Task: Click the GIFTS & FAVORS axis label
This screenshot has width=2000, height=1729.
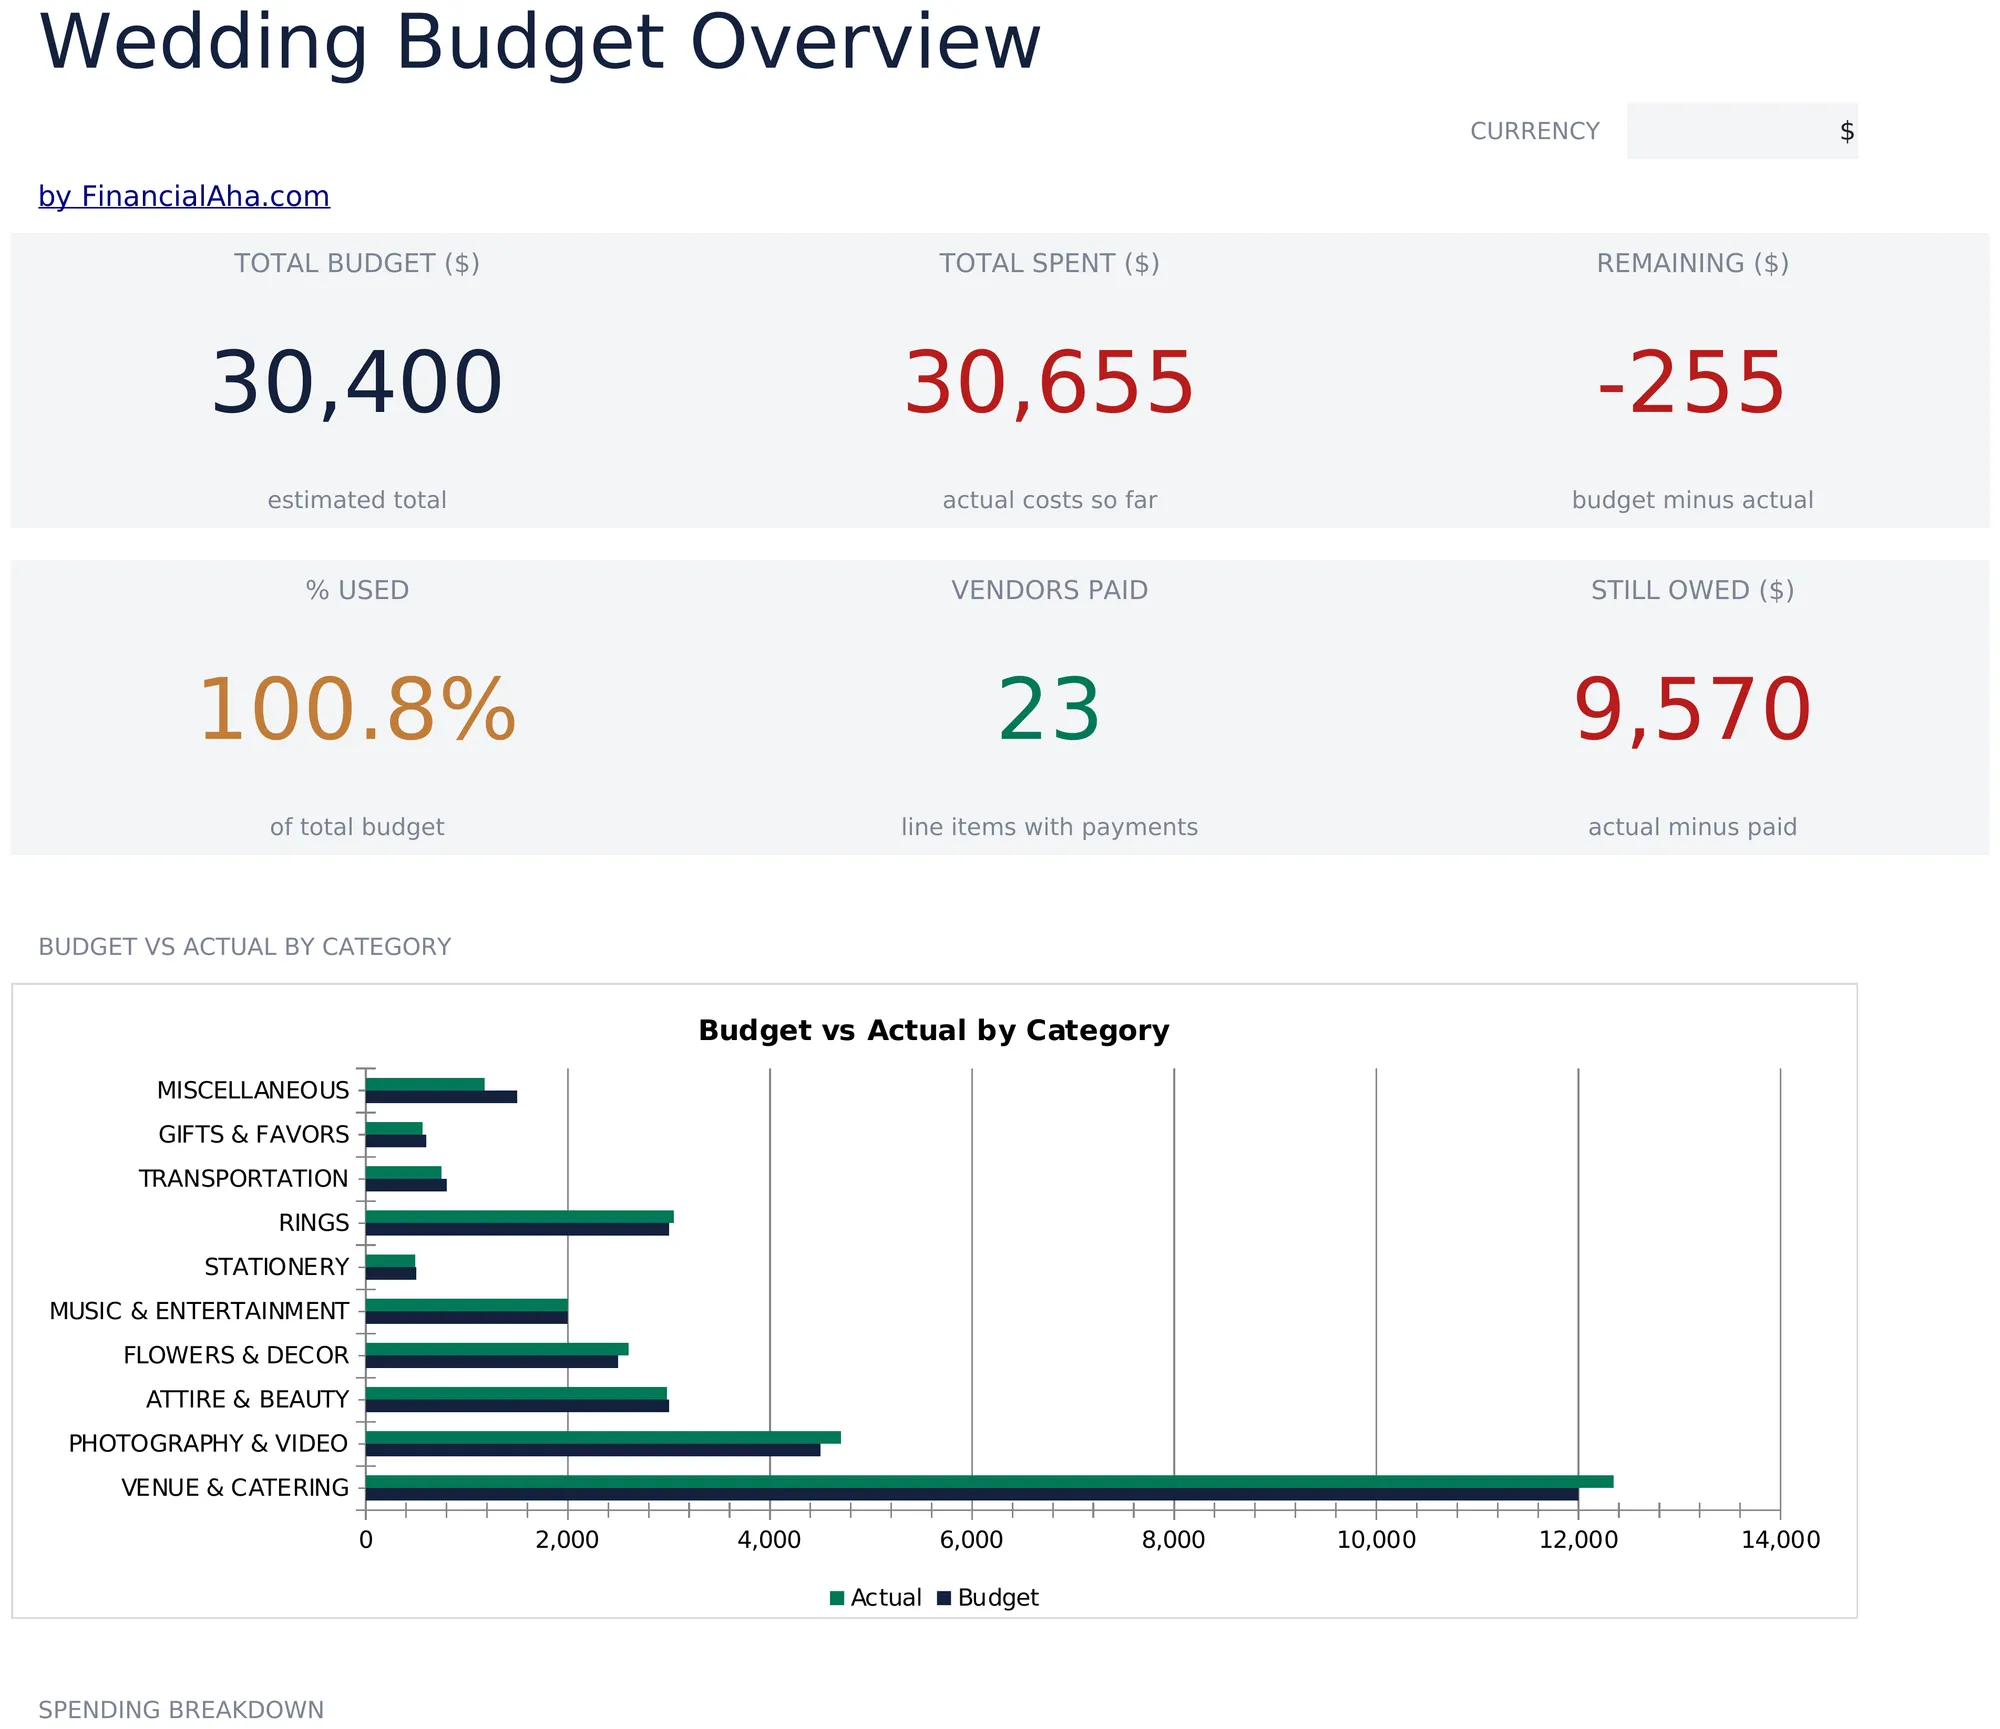Action: (254, 1134)
